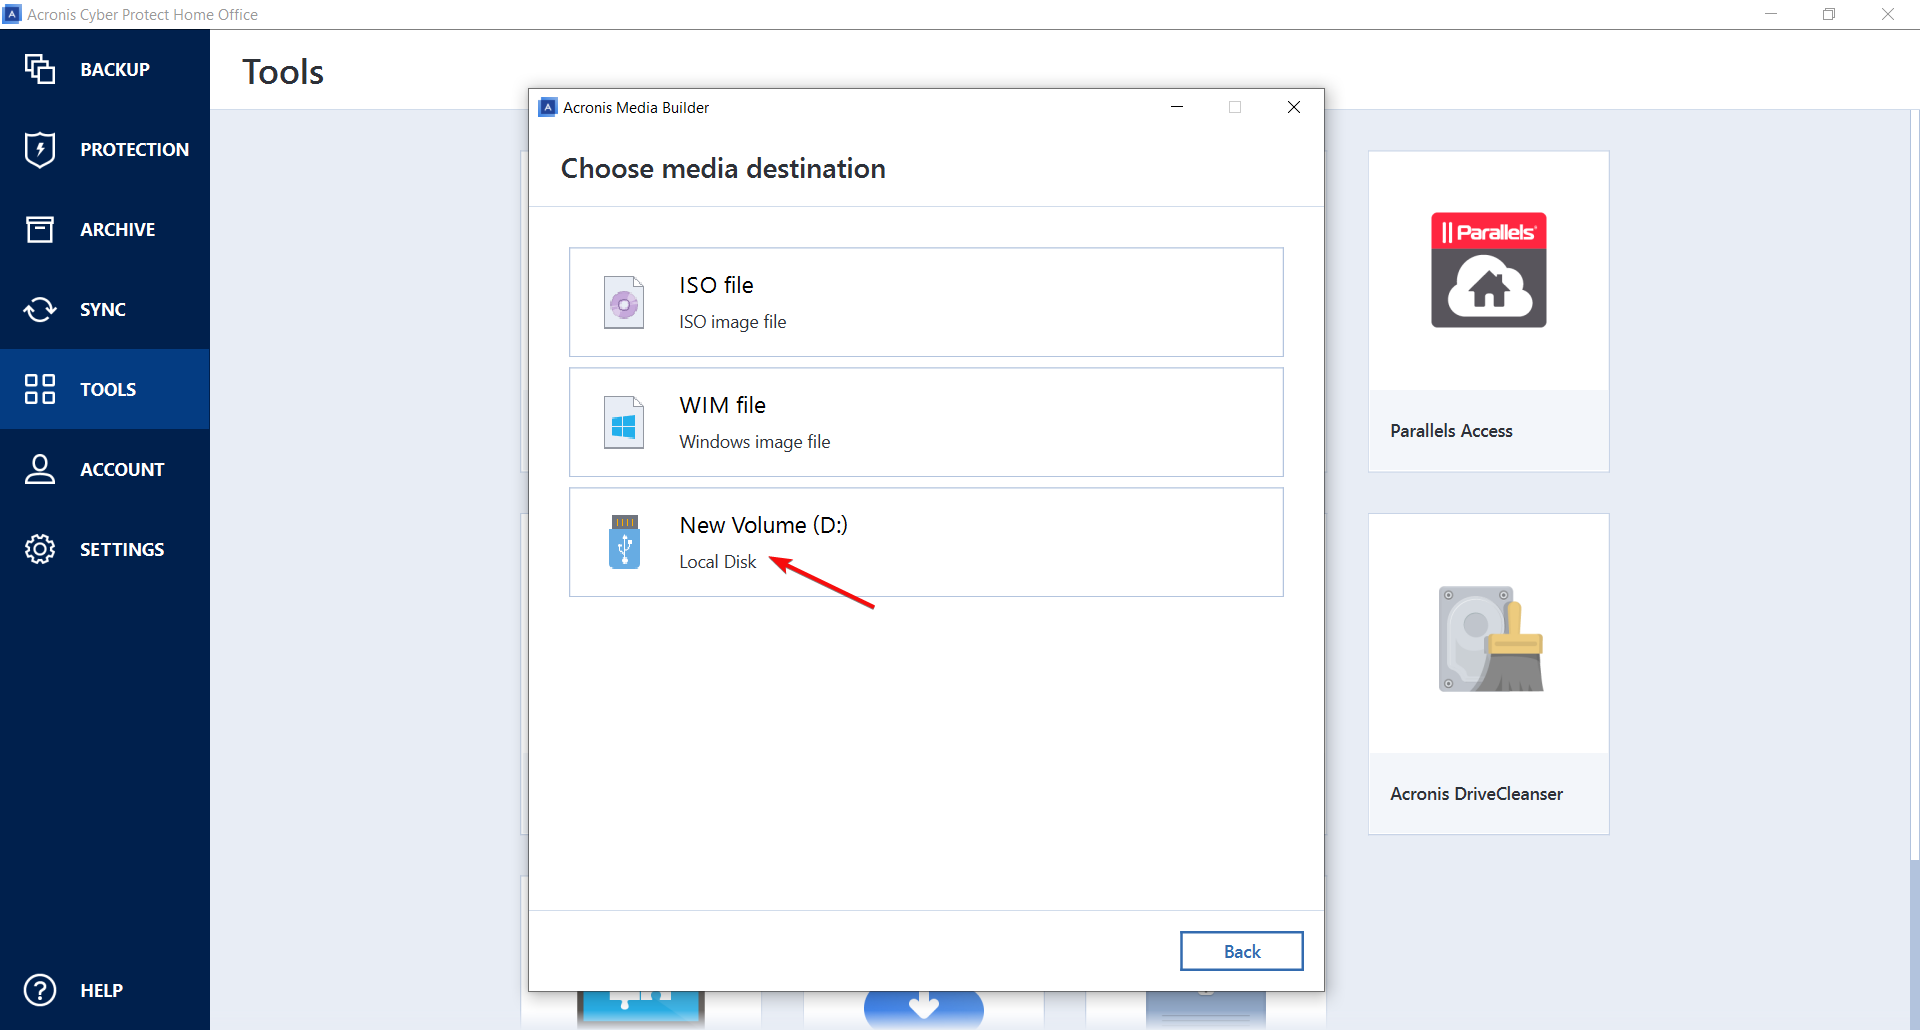The width and height of the screenshot is (1920, 1030).
Task: Click the Protection shield icon
Action: click(40, 149)
